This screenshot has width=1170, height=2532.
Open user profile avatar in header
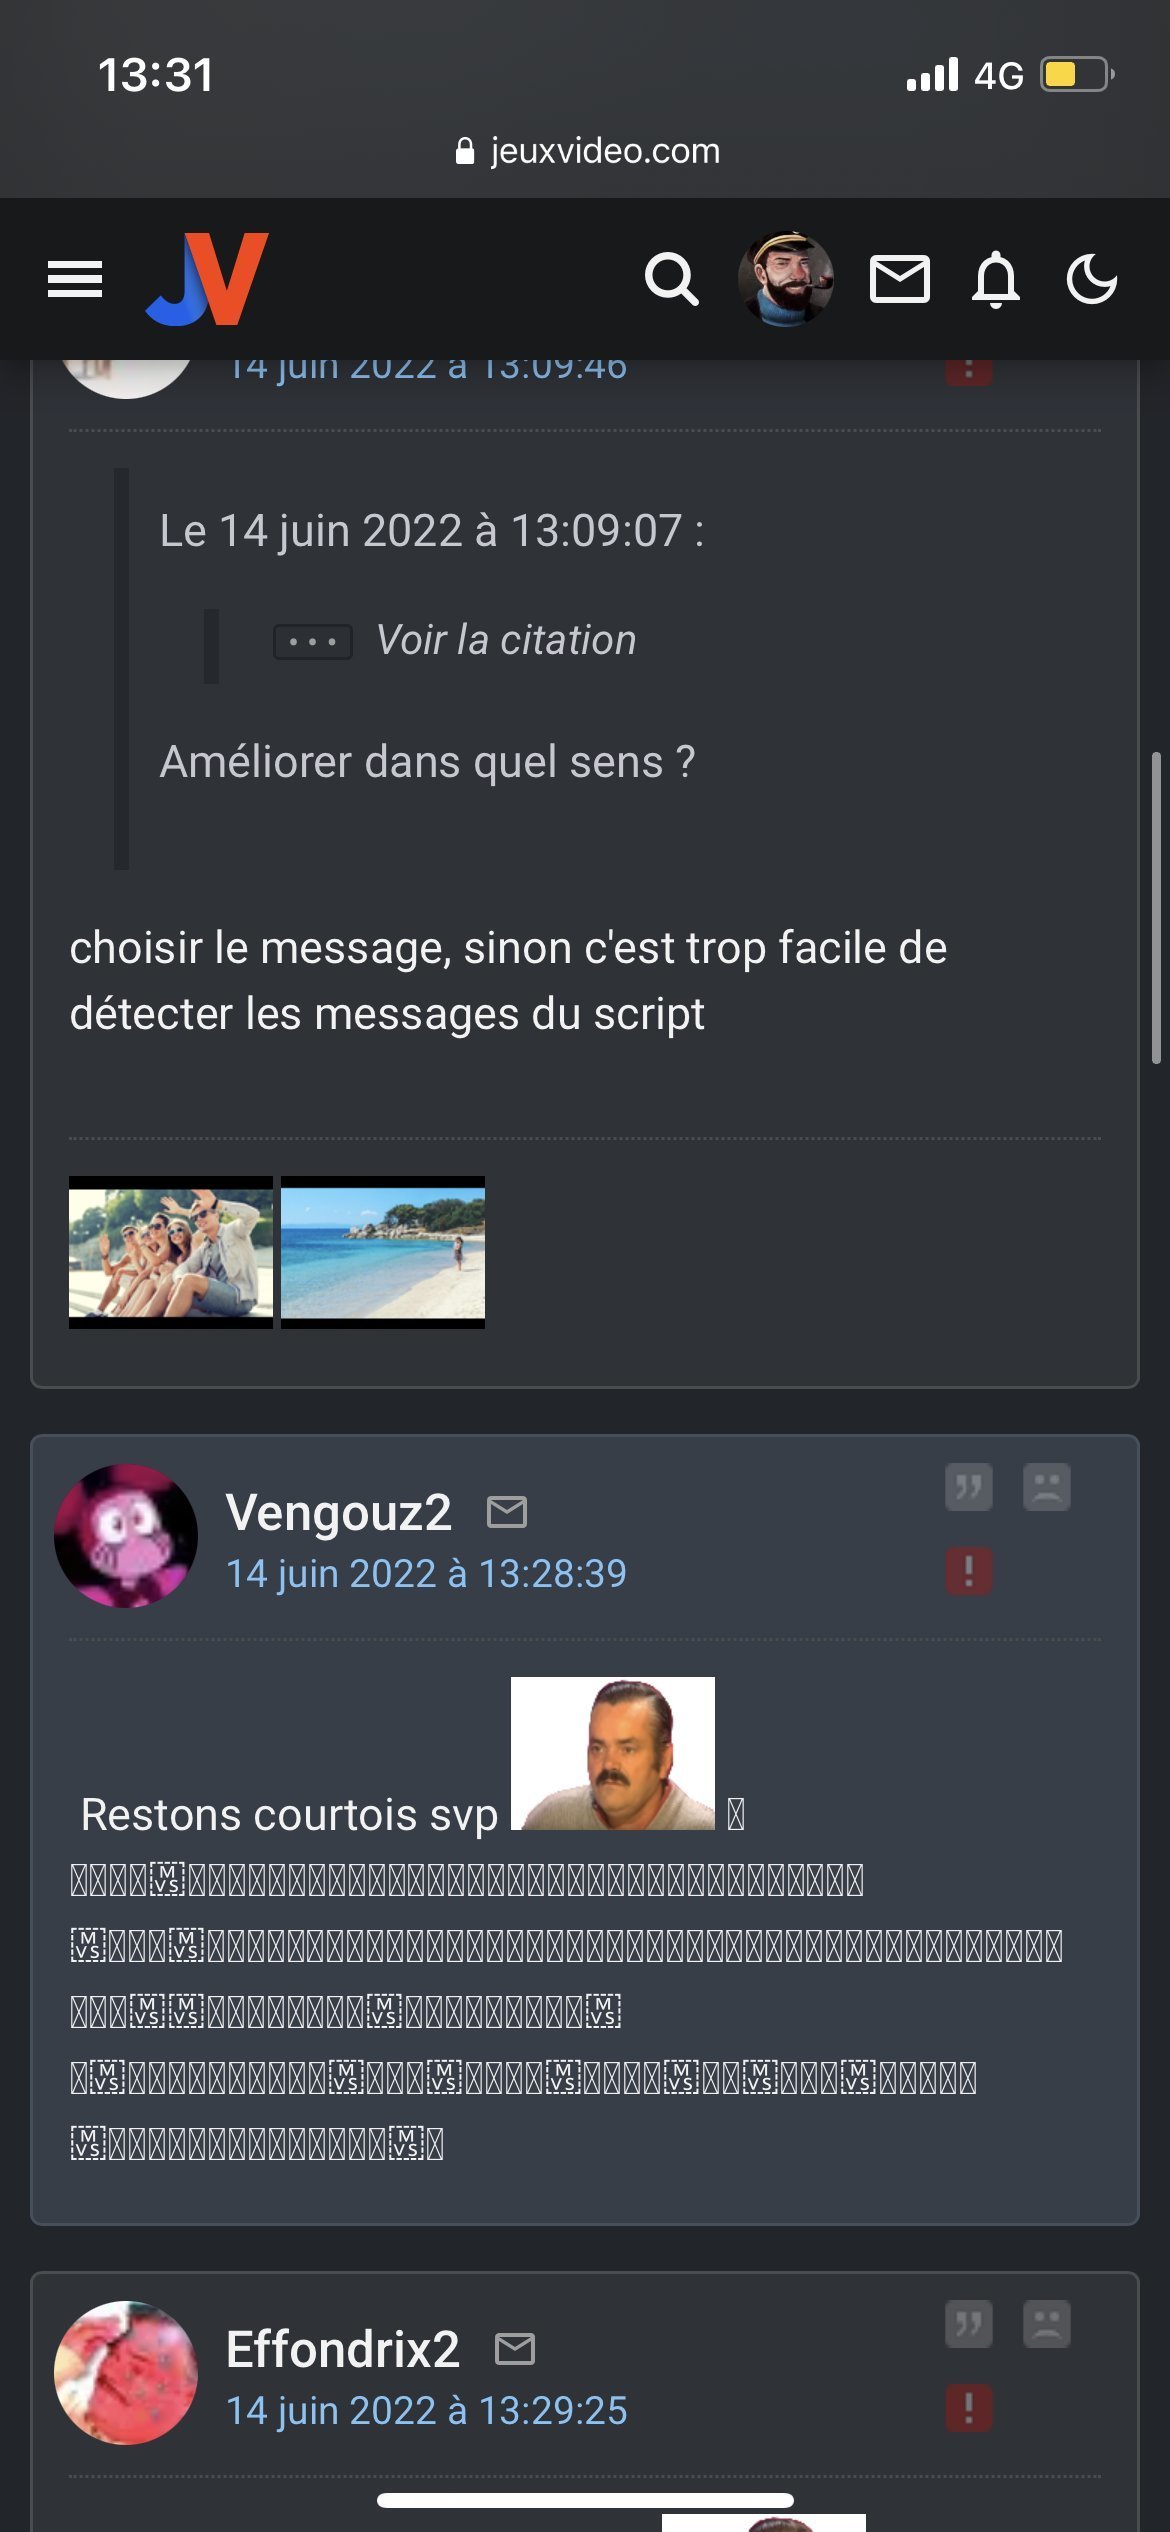click(x=786, y=279)
